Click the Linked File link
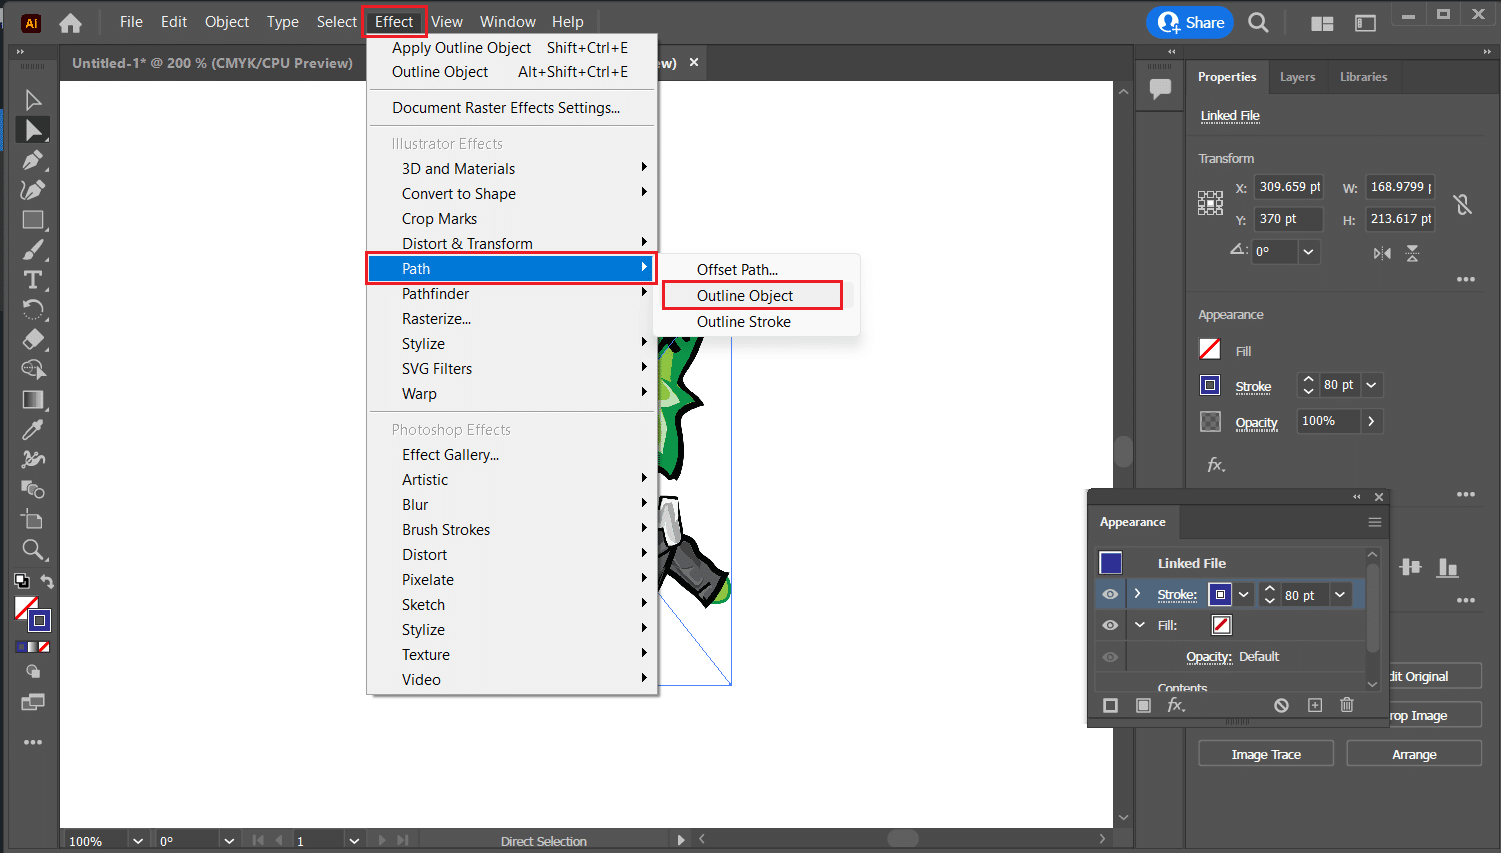This screenshot has height=853, width=1501. pyautogui.click(x=1230, y=116)
